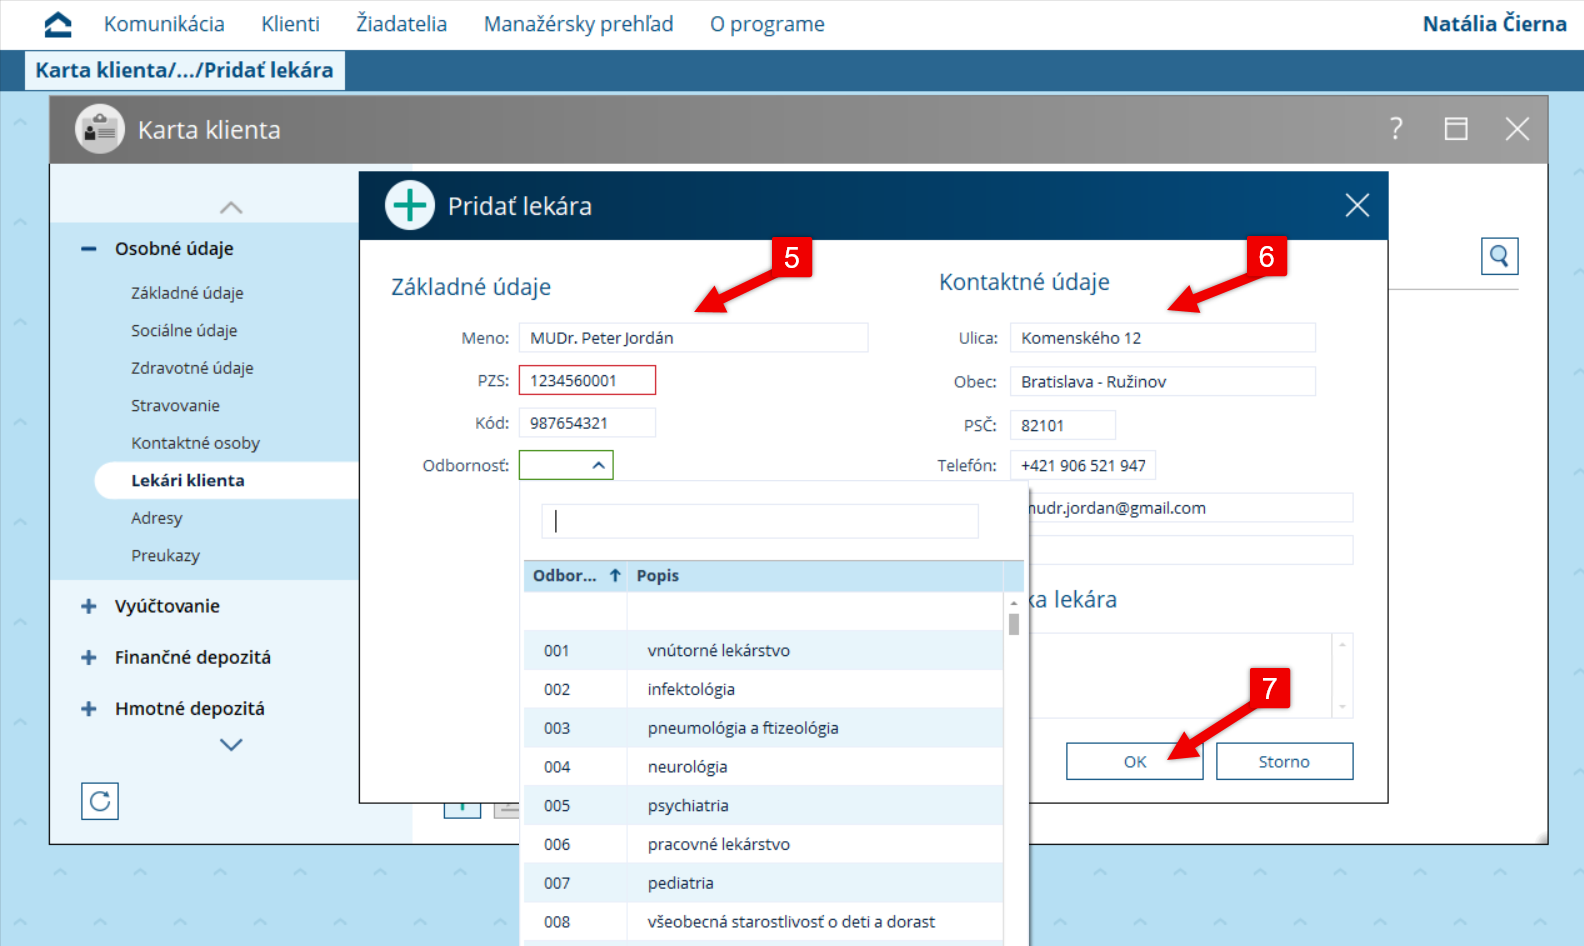Click the PZS input field
Image resolution: width=1584 pixels, height=946 pixels.
click(x=587, y=380)
